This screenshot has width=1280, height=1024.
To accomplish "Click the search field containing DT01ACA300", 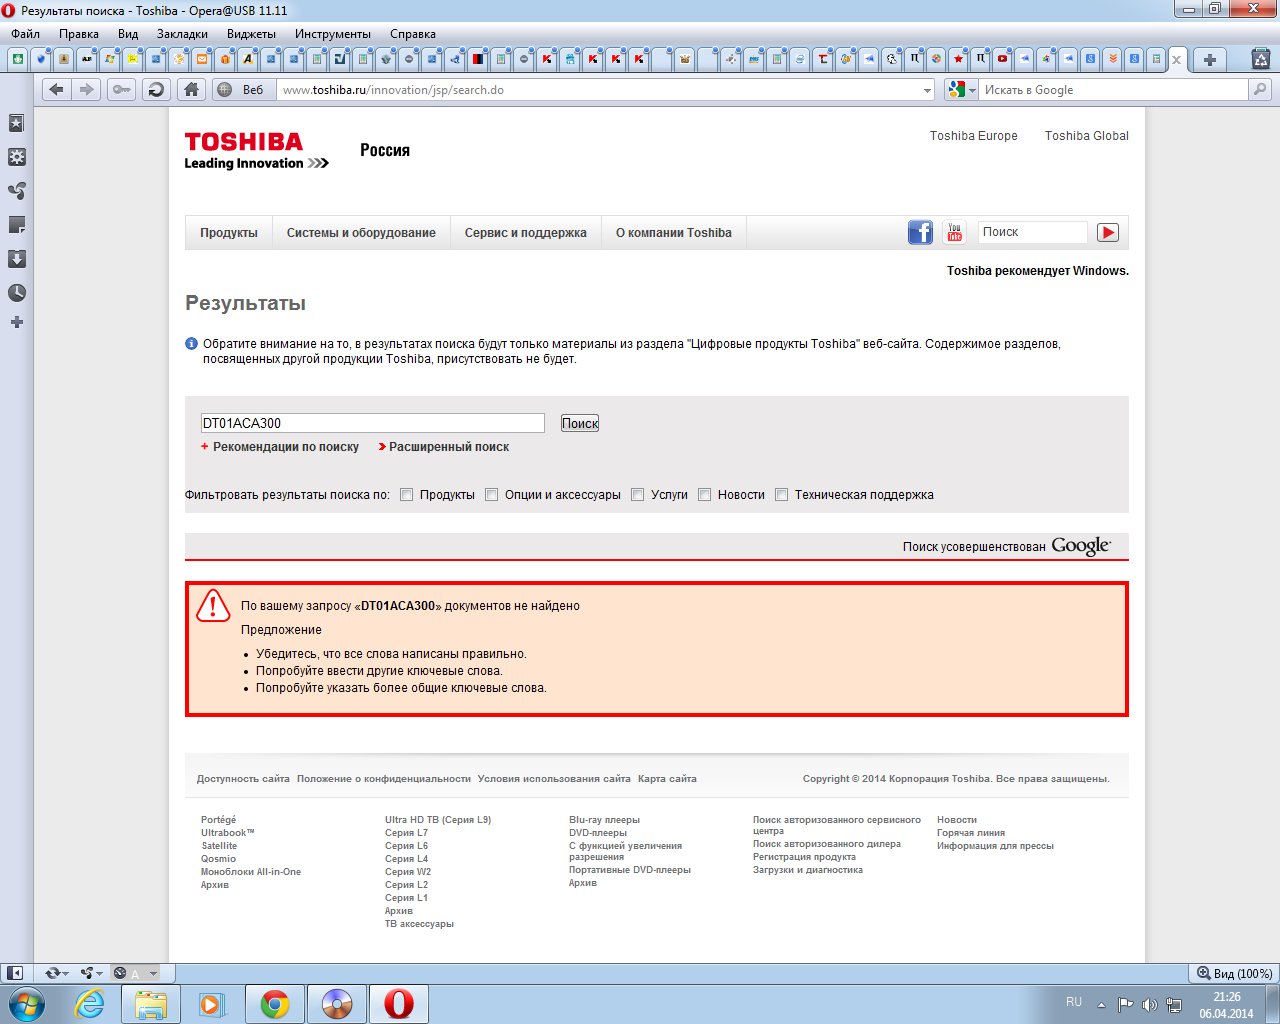I will click(373, 423).
